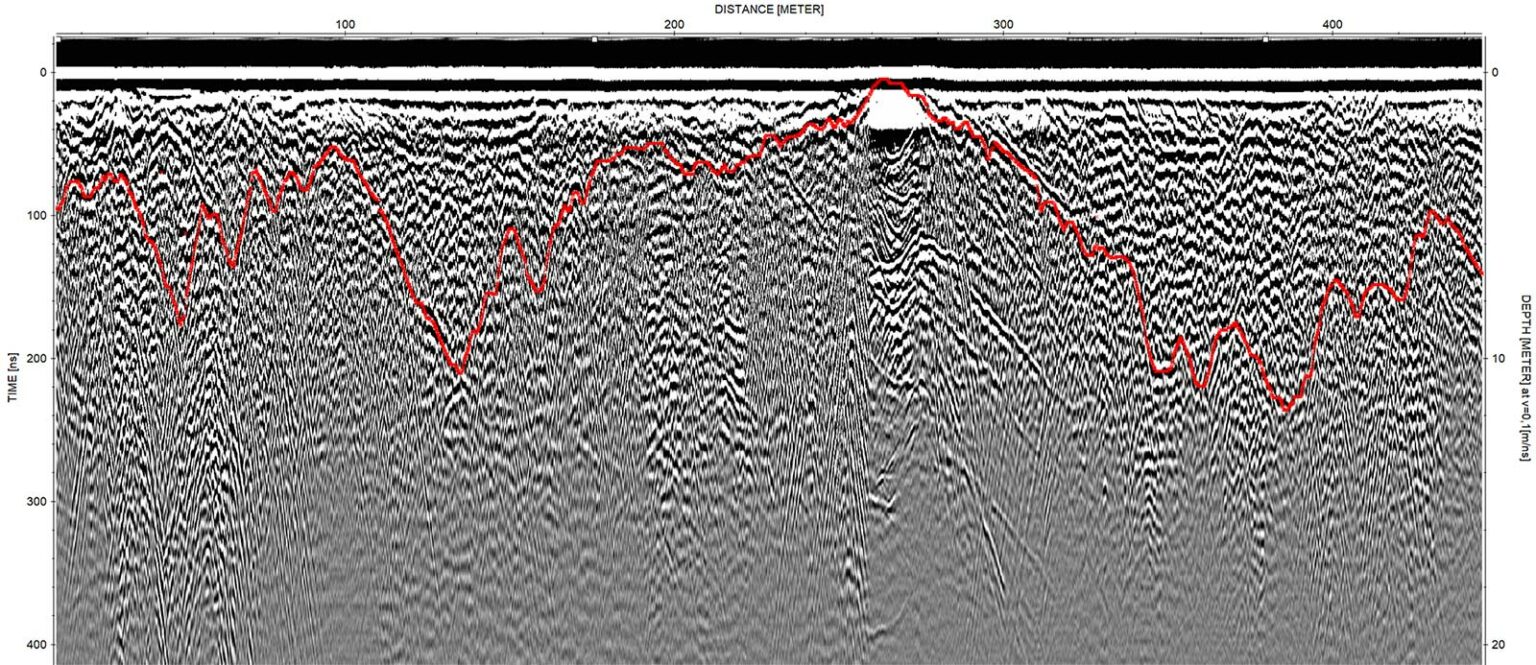Click the white marker in top band near 175 meters
The image size is (1536, 665).
tap(594, 40)
